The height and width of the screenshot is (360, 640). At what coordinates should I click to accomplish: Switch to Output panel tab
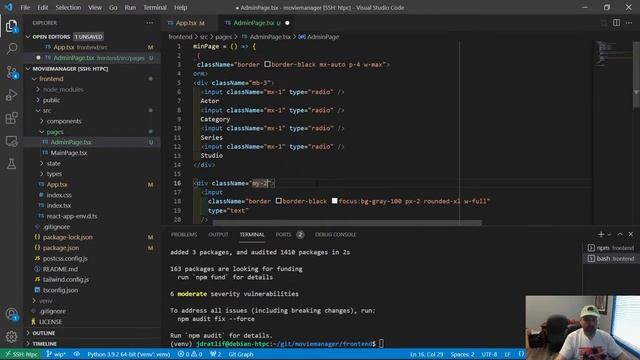218,234
